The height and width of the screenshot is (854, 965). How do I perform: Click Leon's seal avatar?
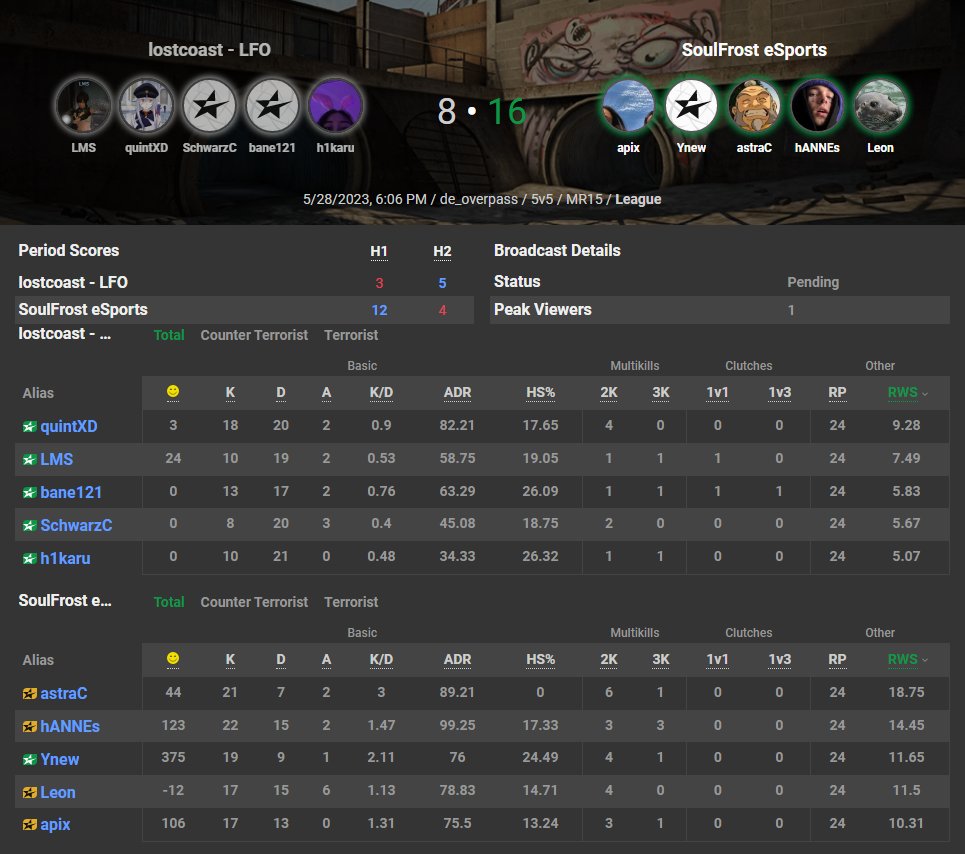pyautogui.click(x=879, y=104)
